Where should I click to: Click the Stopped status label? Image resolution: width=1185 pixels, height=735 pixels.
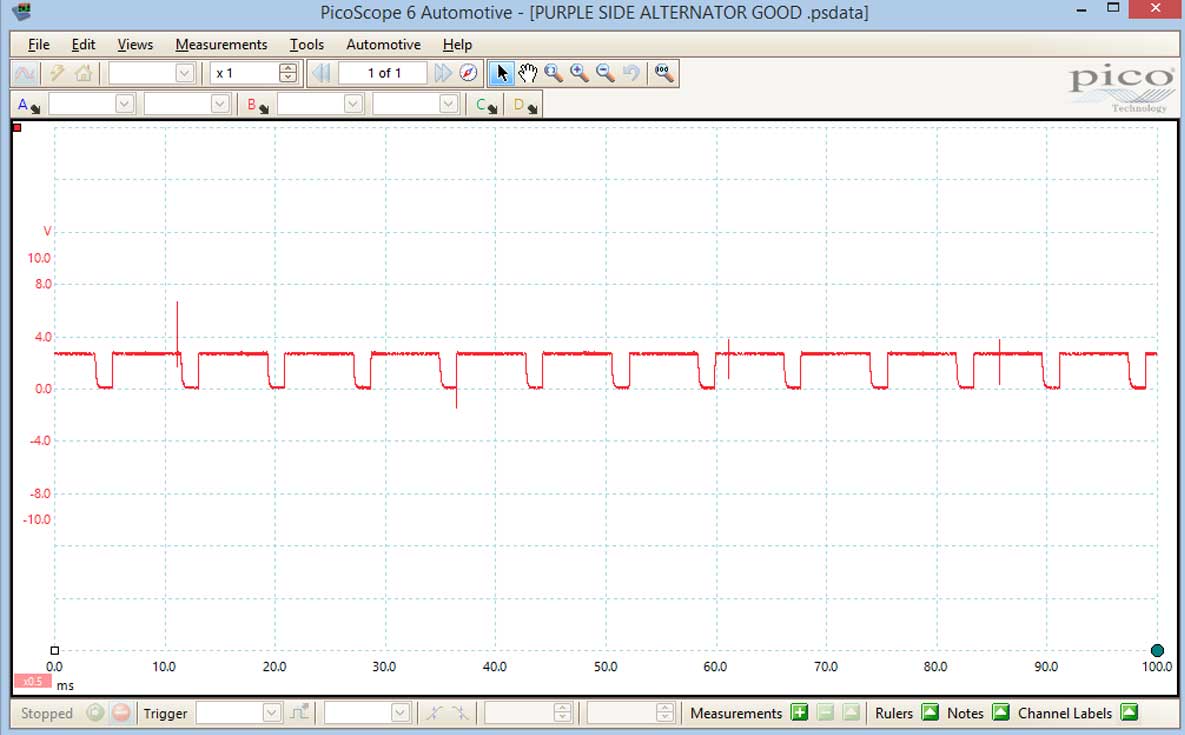47,713
